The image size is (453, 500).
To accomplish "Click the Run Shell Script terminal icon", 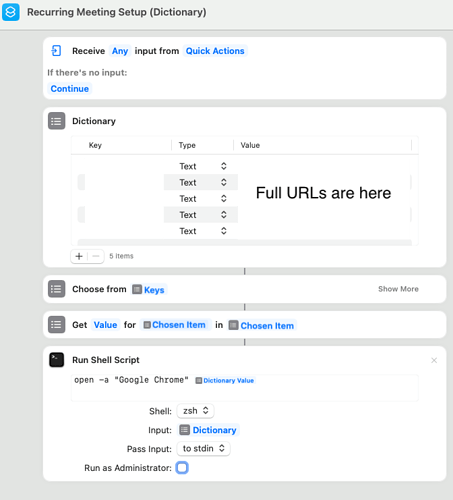I will [x=56, y=360].
